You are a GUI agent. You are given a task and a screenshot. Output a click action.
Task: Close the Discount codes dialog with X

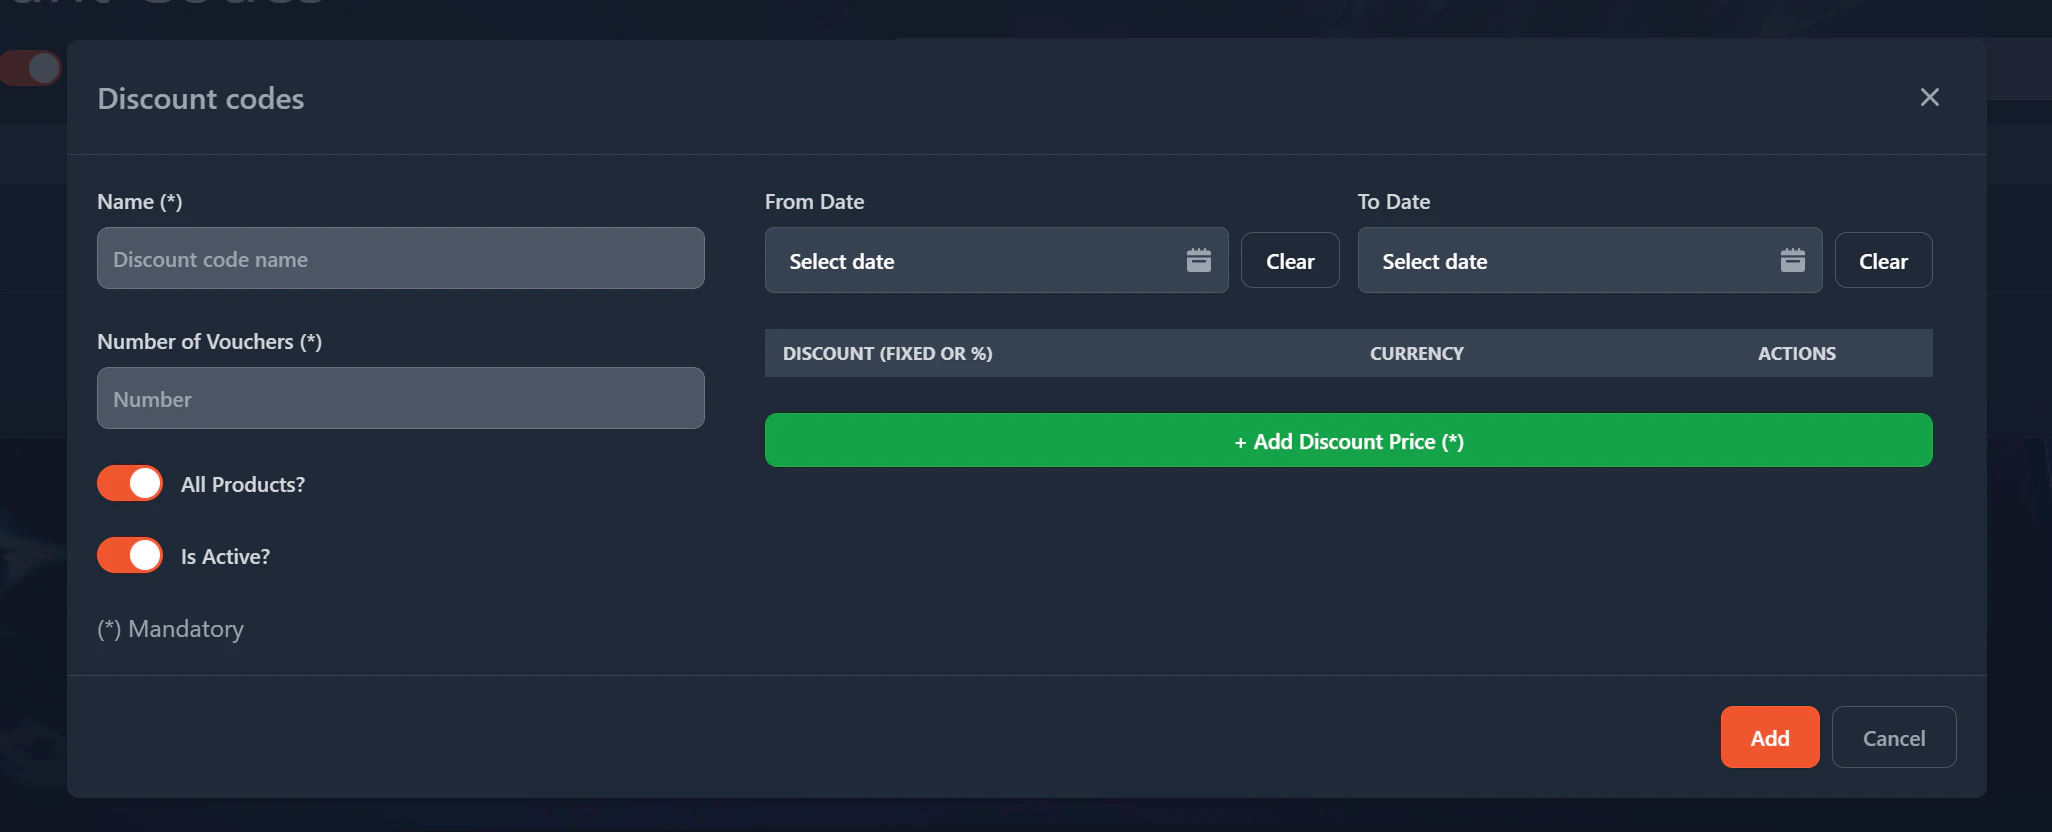tap(1929, 97)
